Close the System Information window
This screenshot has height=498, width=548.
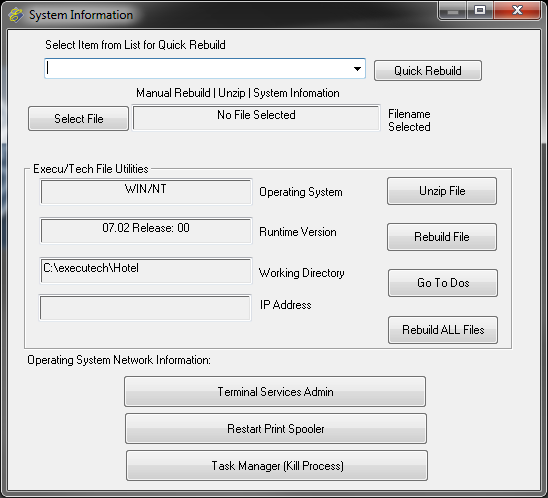pyautogui.click(x=517, y=11)
